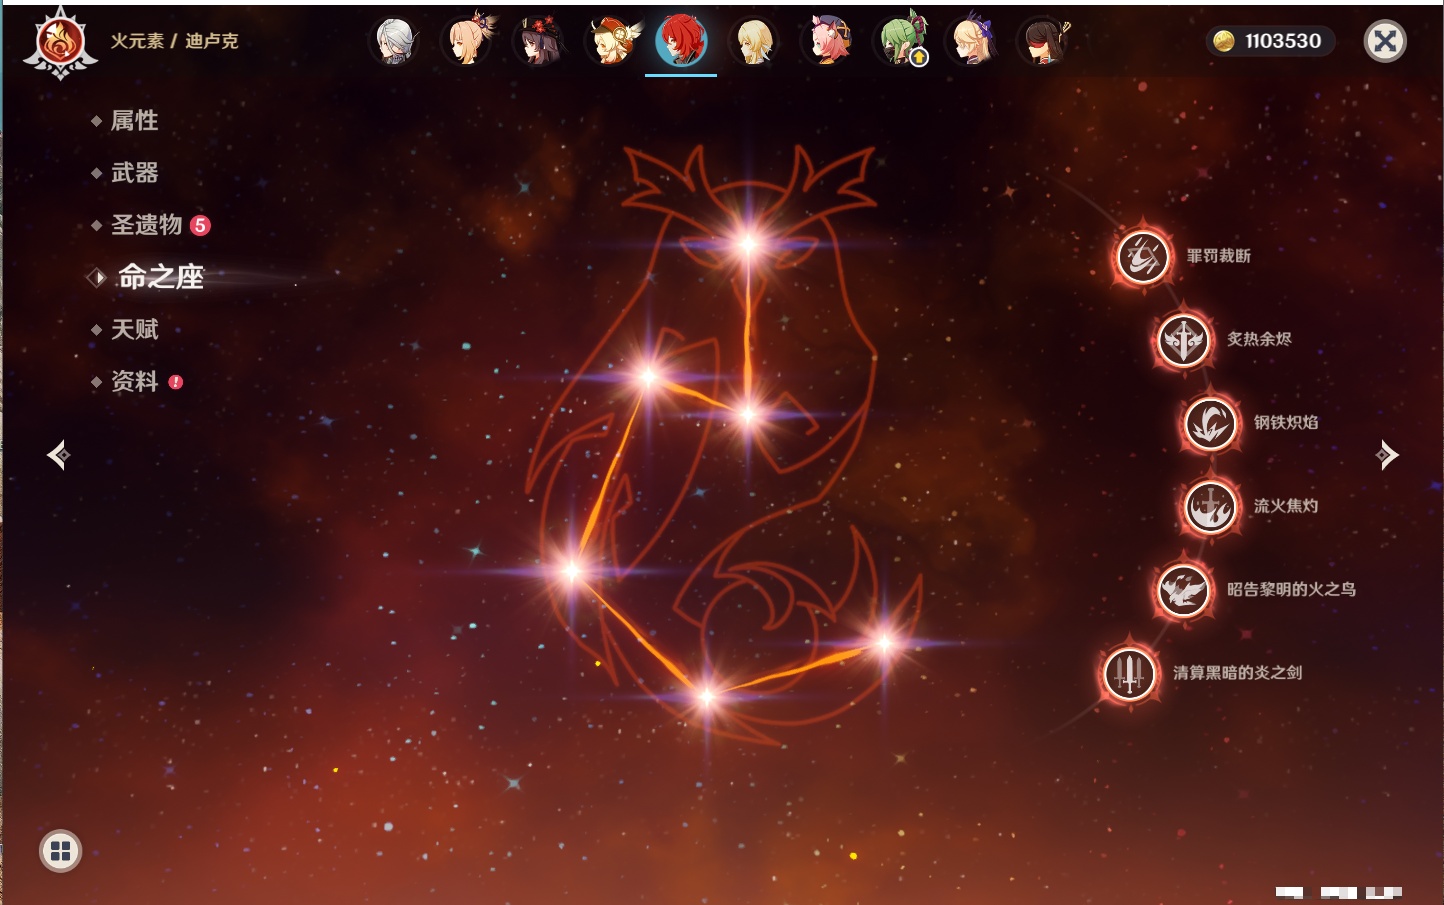Close the character screen with the X
The height and width of the screenshot is (905, 1444).
[1385, 41]
